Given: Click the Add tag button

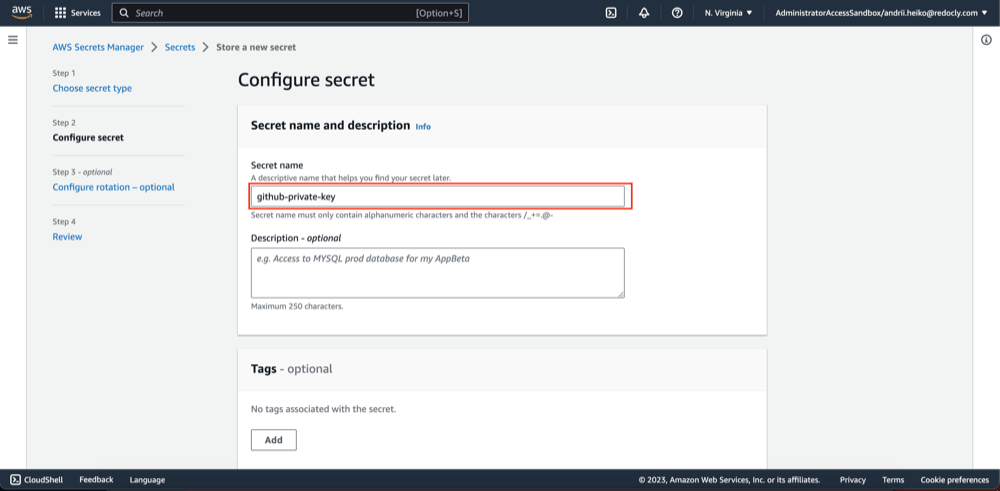Looking at the screenshot, I should pyautogui.click(x=274, y=440).
